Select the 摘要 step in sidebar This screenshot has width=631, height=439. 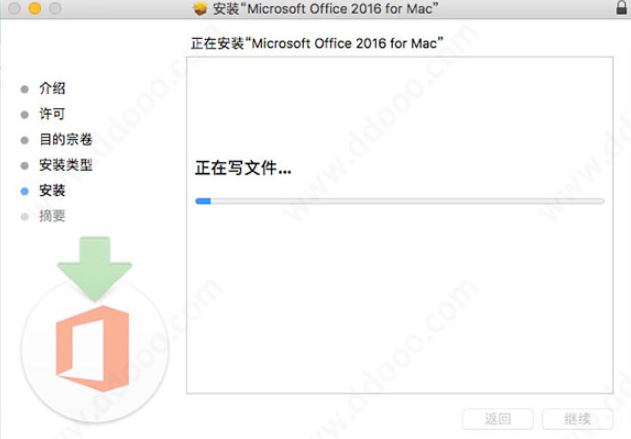click(52, 216)
